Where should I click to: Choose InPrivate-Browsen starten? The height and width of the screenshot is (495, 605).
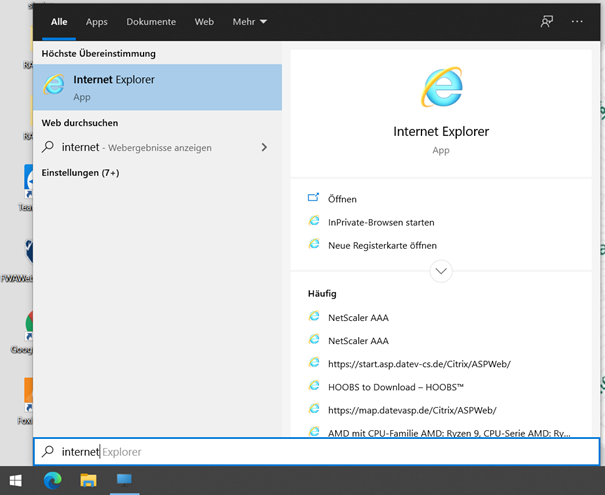(x=381, y=222)
